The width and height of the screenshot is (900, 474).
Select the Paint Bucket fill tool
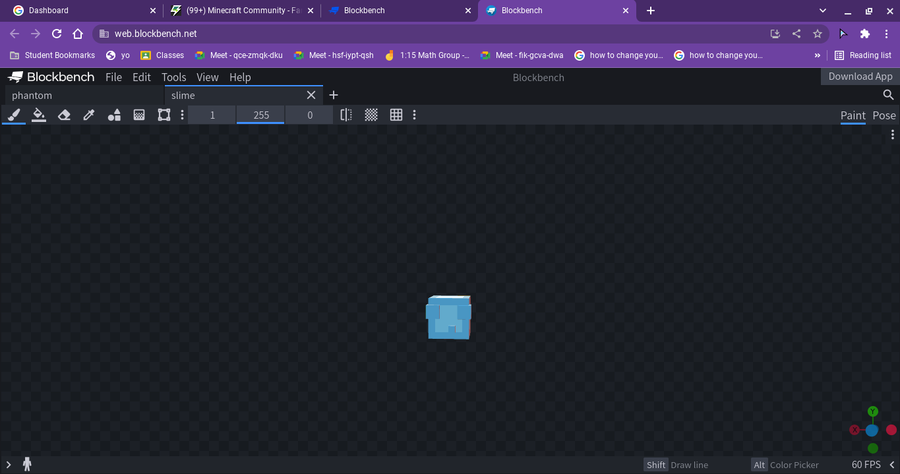(38, 115)
